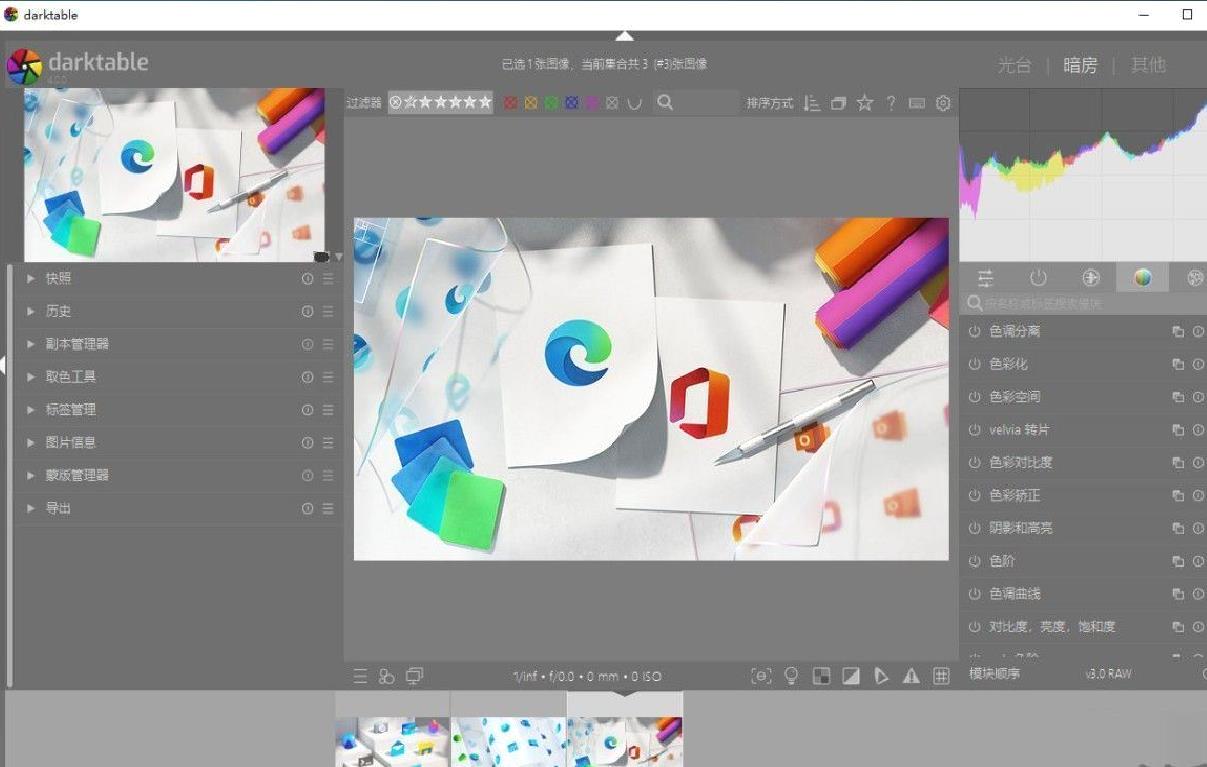Viewport: 1207px width, 767px height.
Task: Toggle gamut check warning icon
Action: point(911,676)
